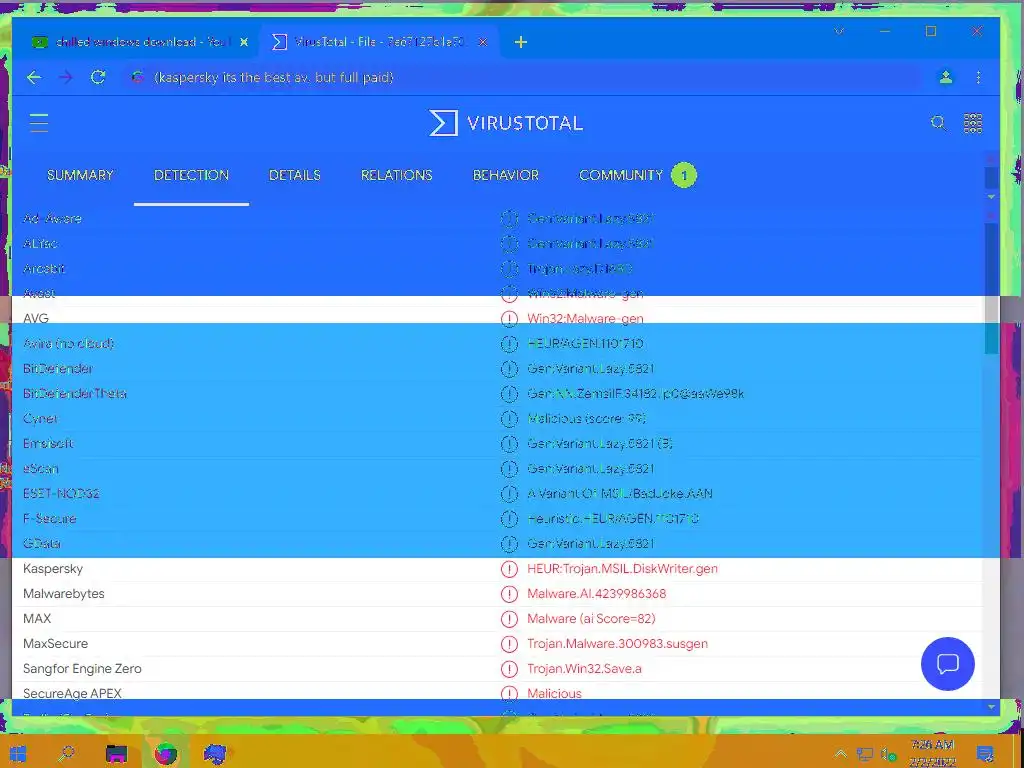Select 'Trojan.Win32.Save.a' result
This screenshot has width=1024, height=768.
coord(584,669)
